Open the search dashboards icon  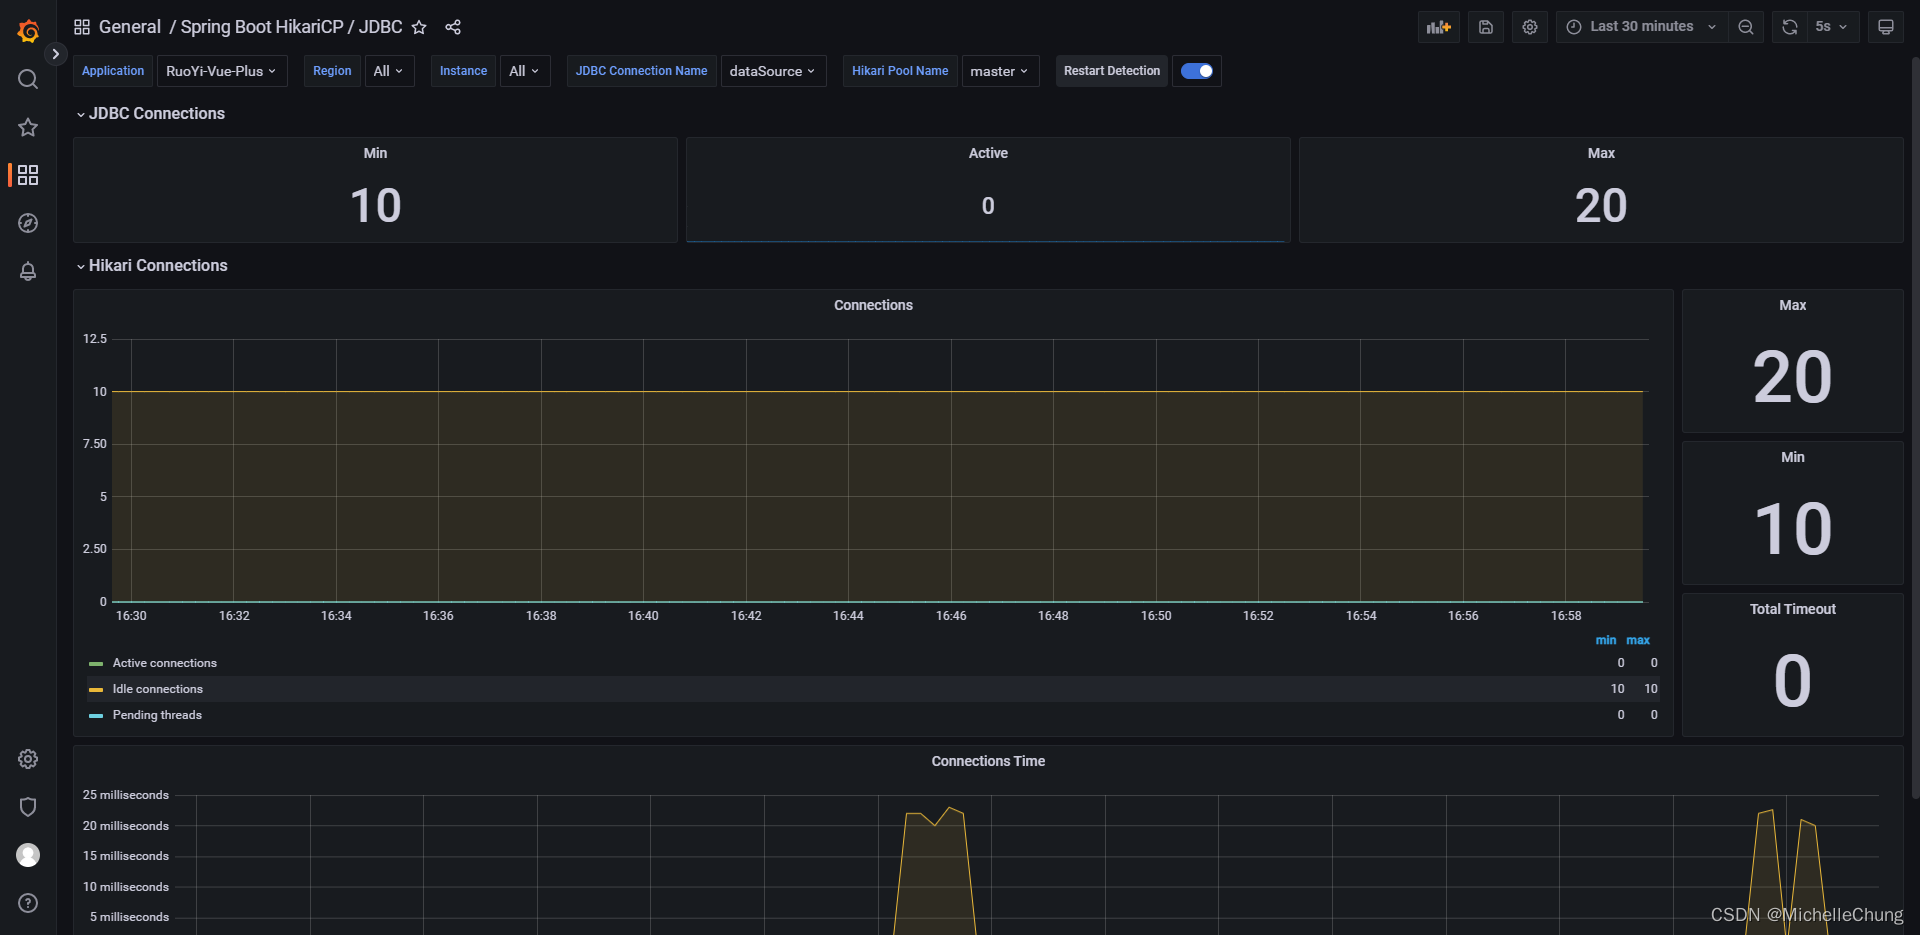[x=28, y=79]
